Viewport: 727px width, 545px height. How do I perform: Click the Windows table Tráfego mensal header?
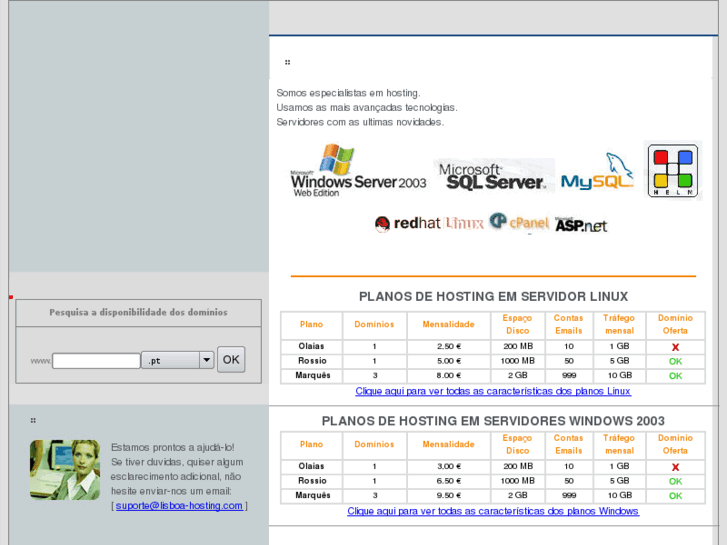619,444
